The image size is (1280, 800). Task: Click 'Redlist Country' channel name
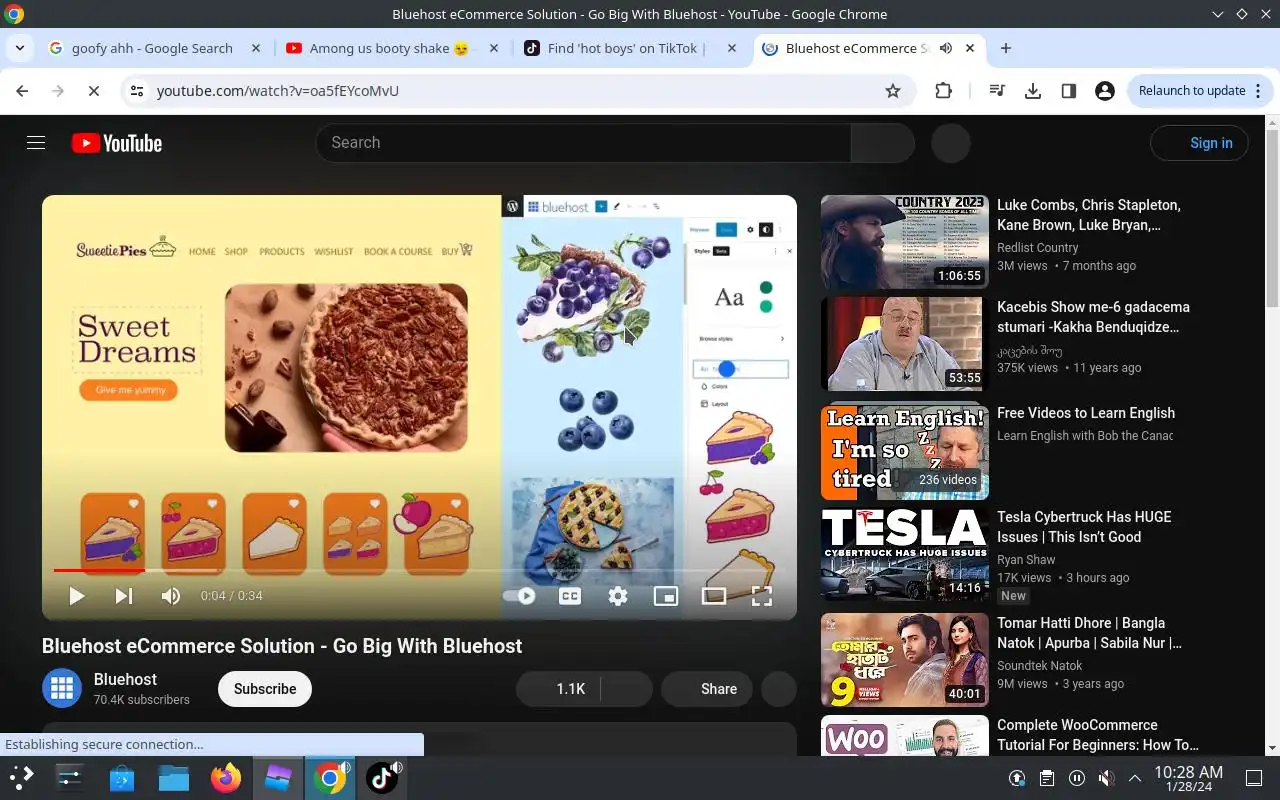pyautogui.click(x=1037, y=248)
